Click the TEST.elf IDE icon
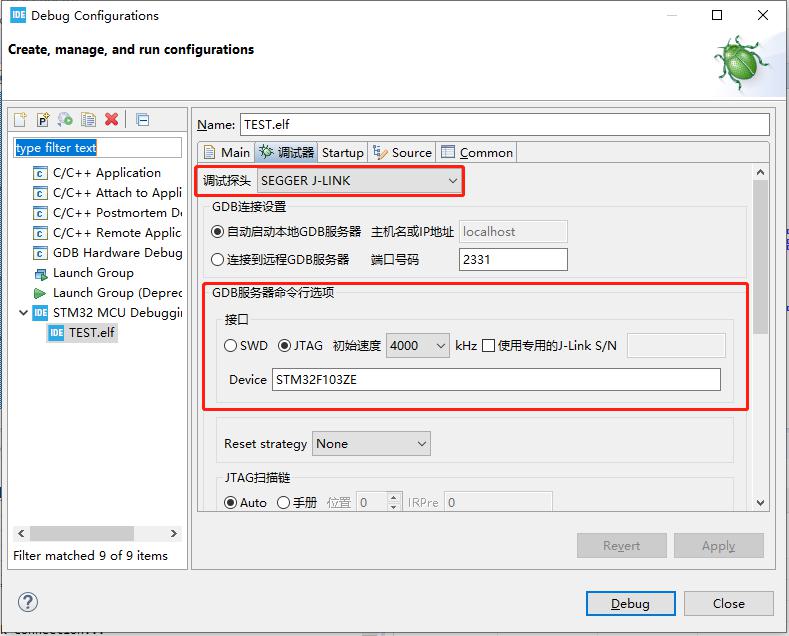 (x=56, y=333)
